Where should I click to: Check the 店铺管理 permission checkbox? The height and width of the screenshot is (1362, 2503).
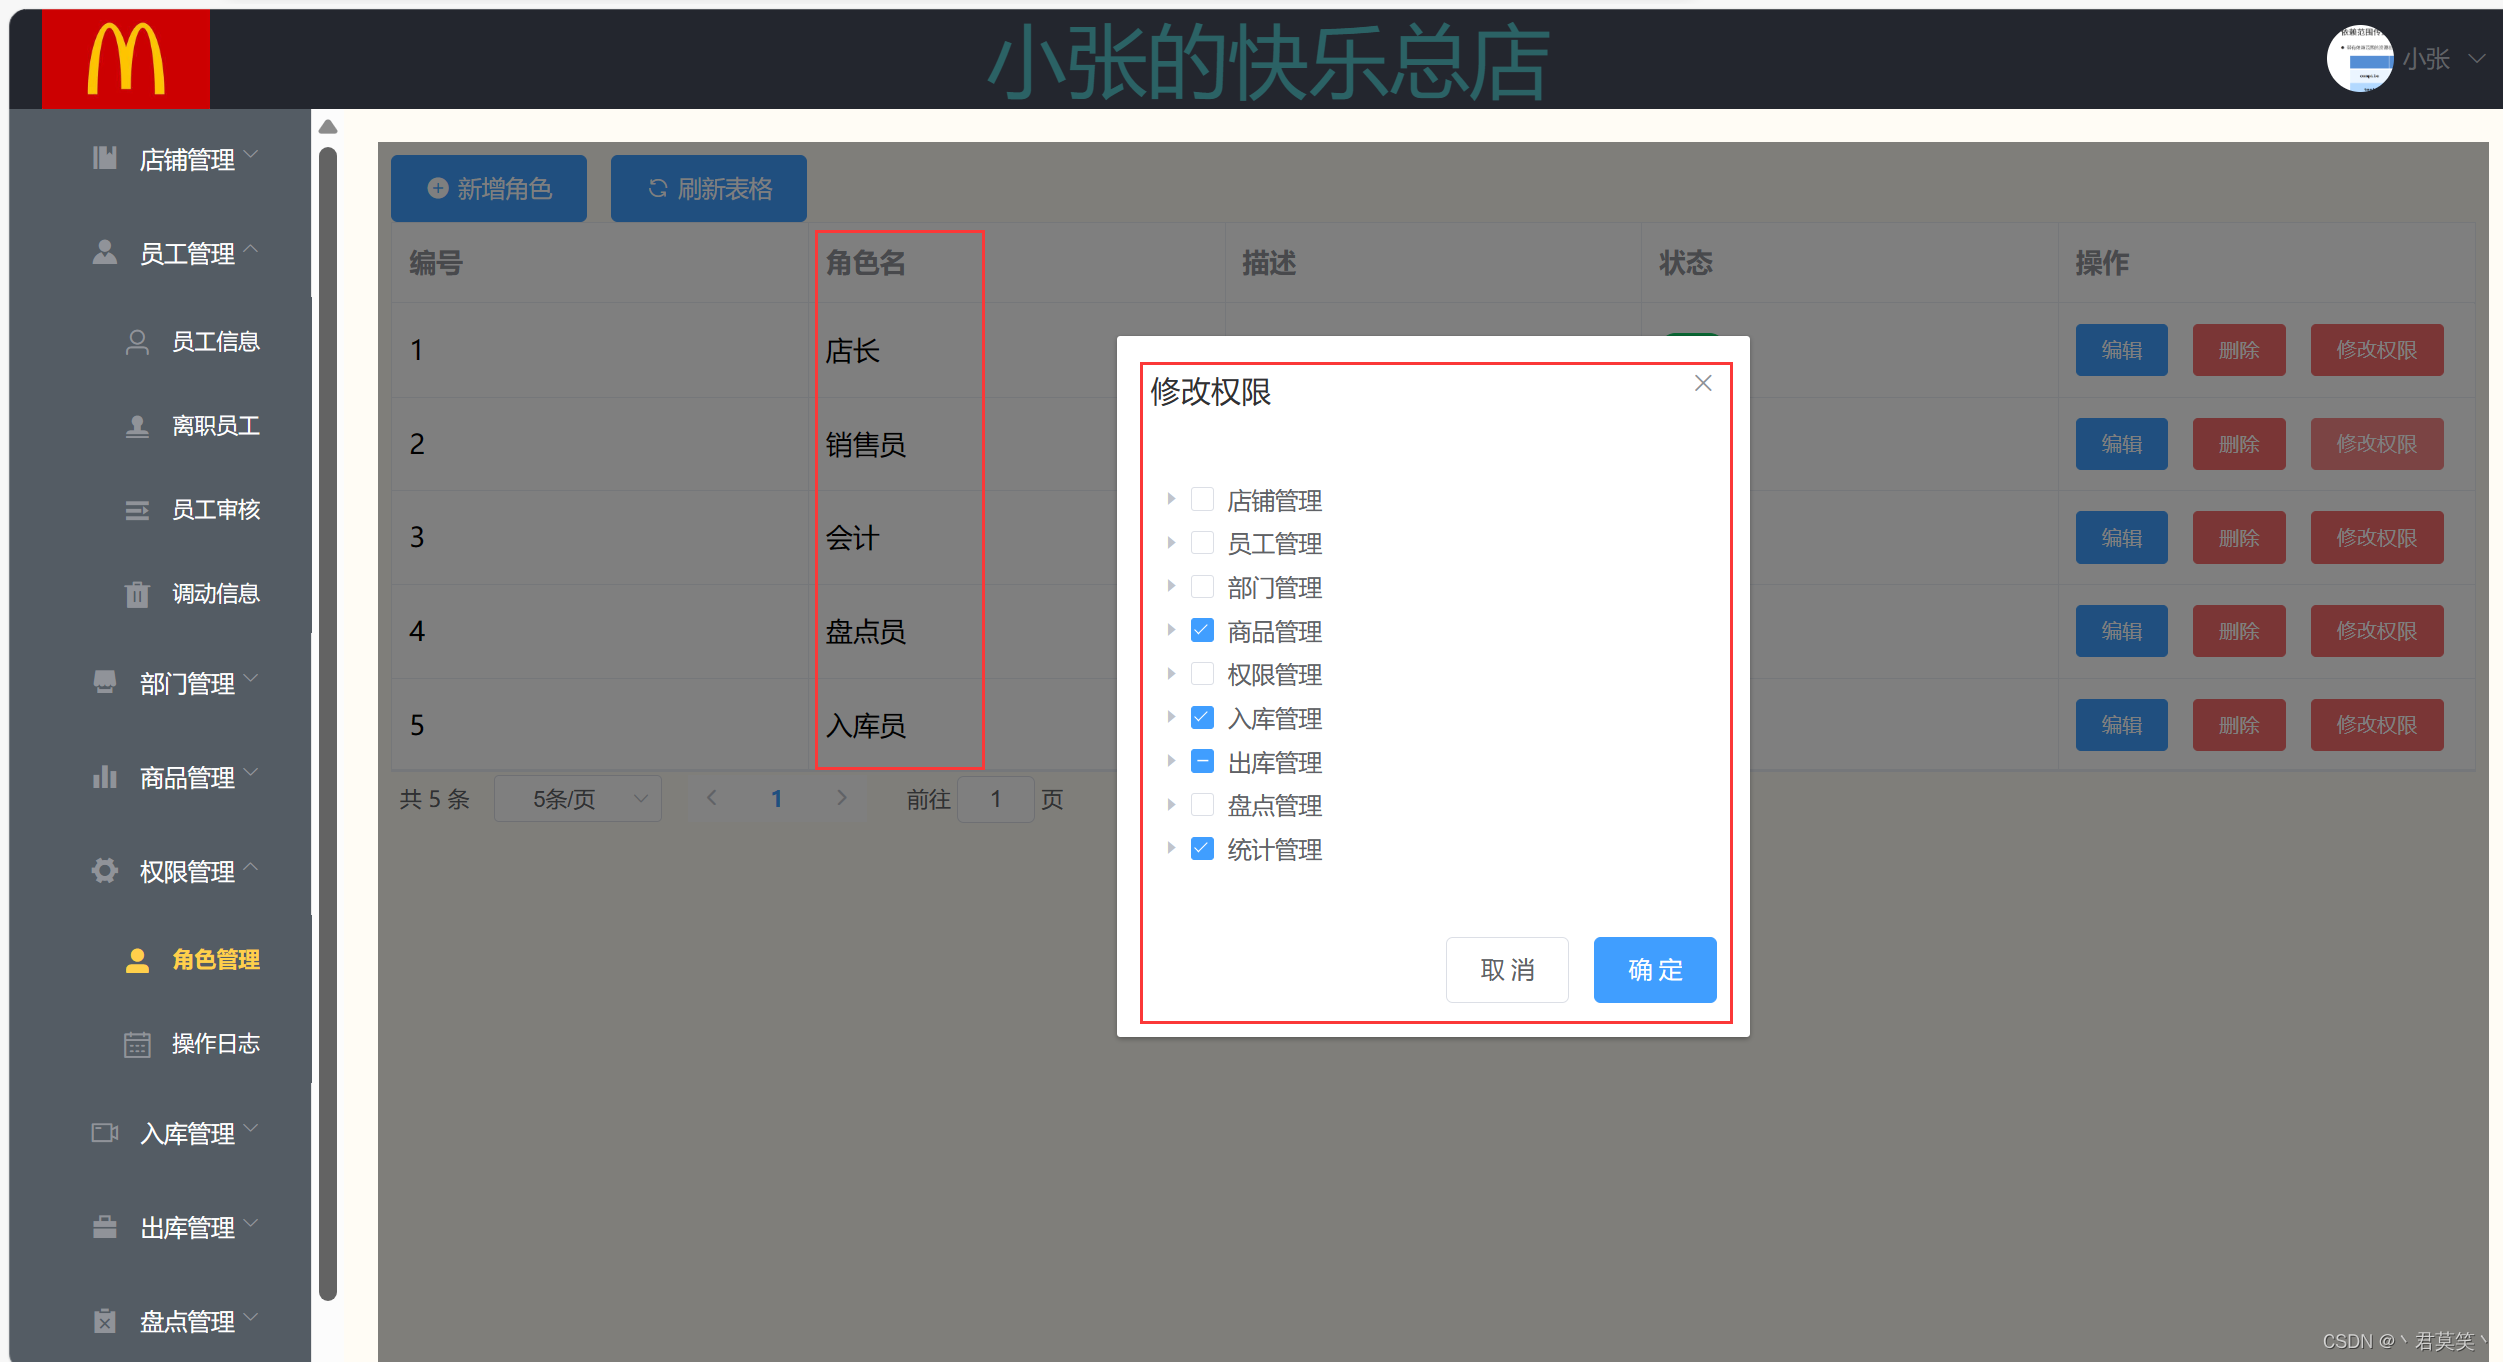pyautogui.click(x=1202, y=499)
